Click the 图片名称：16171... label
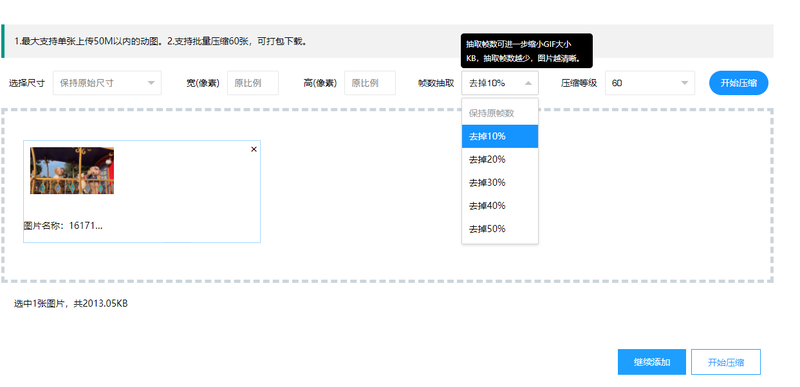Screen dimensions: 800x387 [63, 225]
